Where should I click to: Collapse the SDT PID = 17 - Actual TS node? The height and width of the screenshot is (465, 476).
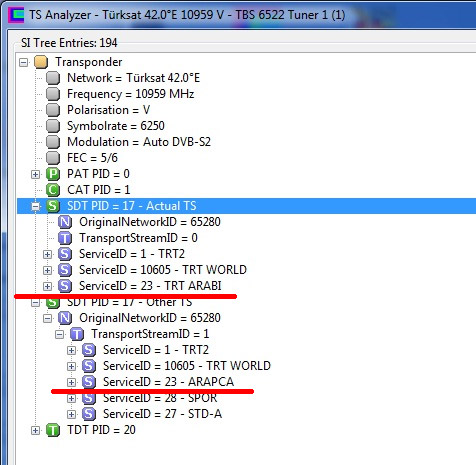coord(35,206)
